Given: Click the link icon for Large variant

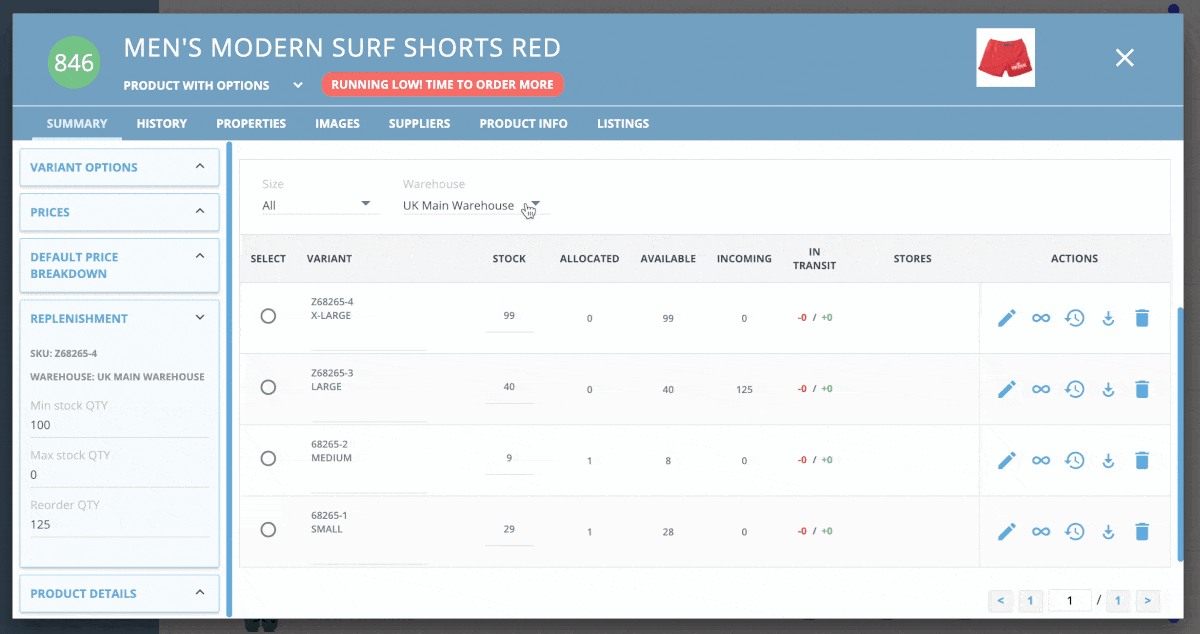Looking at the screenshot, I should point(1041,389).
